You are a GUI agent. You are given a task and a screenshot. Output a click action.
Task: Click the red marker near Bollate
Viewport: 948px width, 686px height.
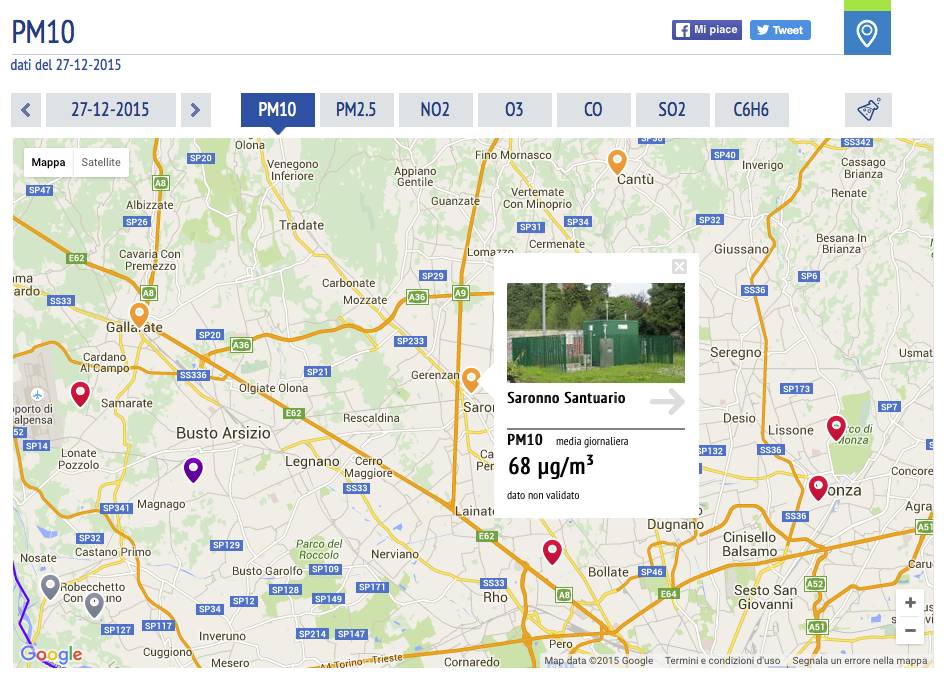(x=552, y=550)
